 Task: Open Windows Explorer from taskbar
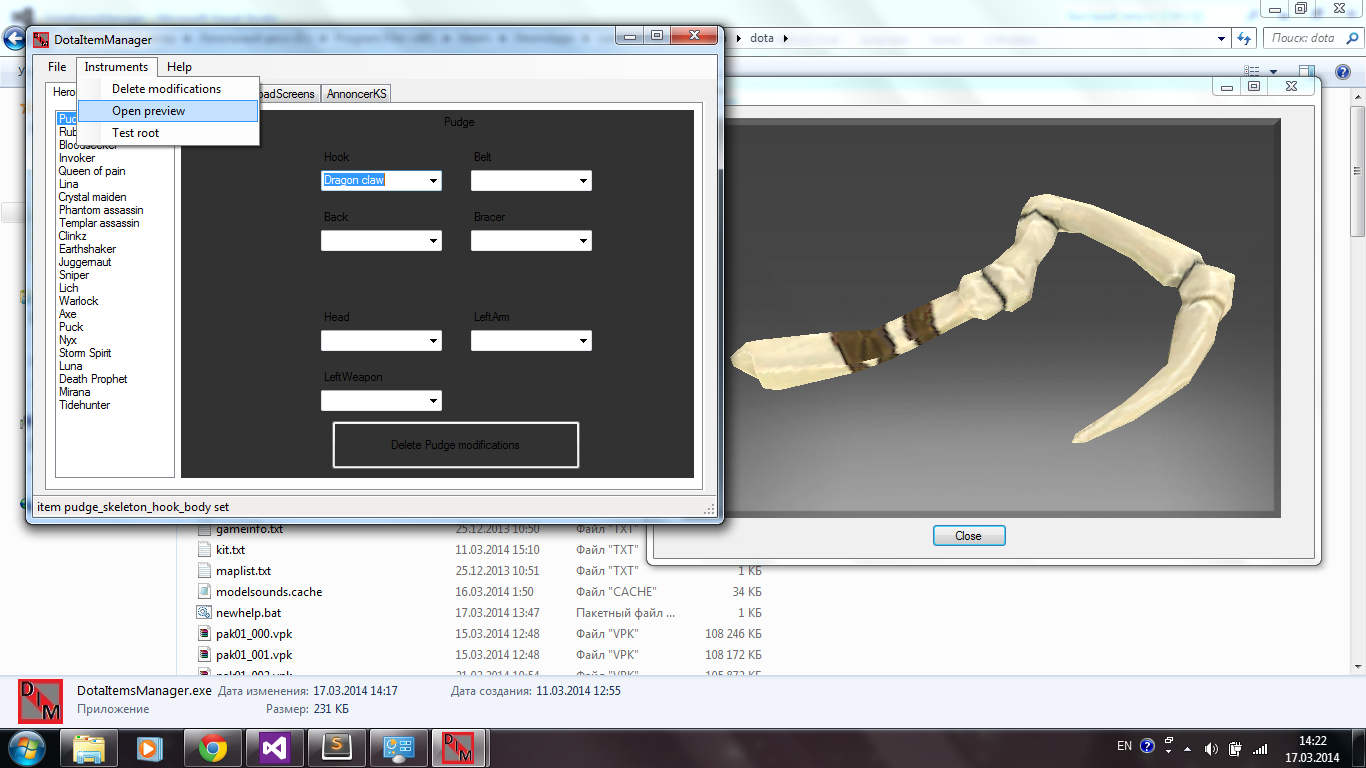click(90, 747)
